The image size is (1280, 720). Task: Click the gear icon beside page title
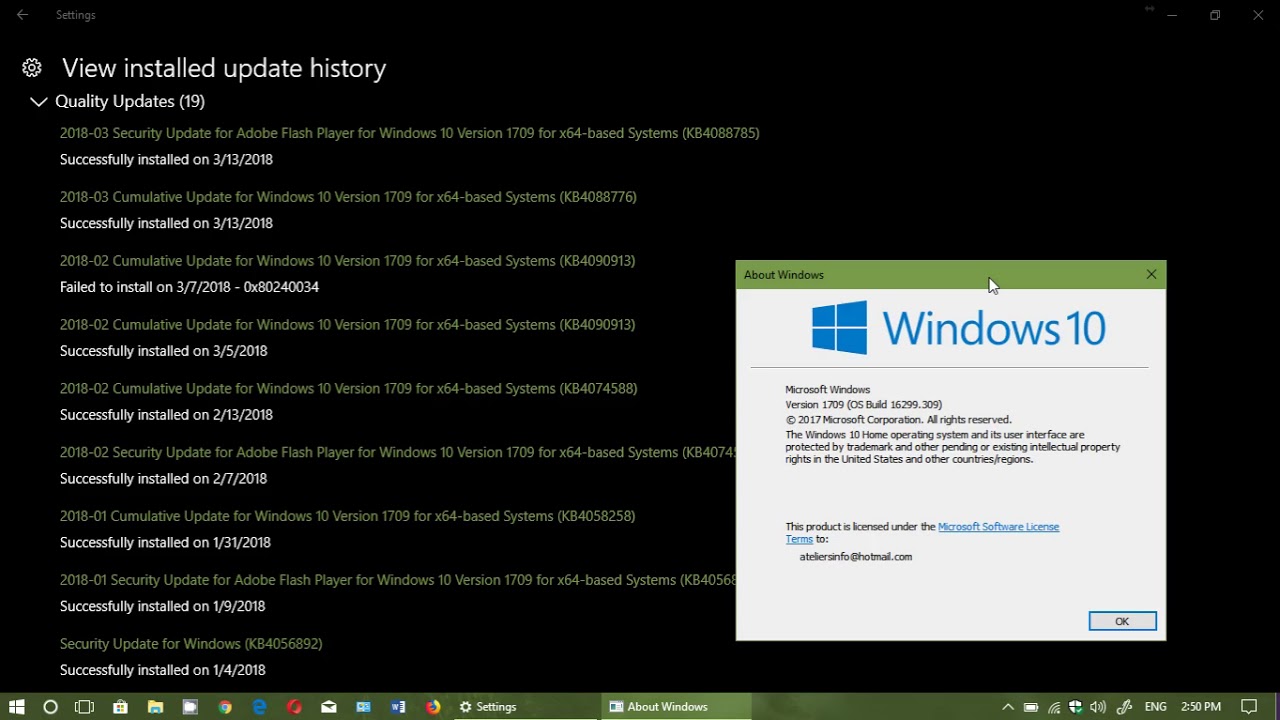32,68
